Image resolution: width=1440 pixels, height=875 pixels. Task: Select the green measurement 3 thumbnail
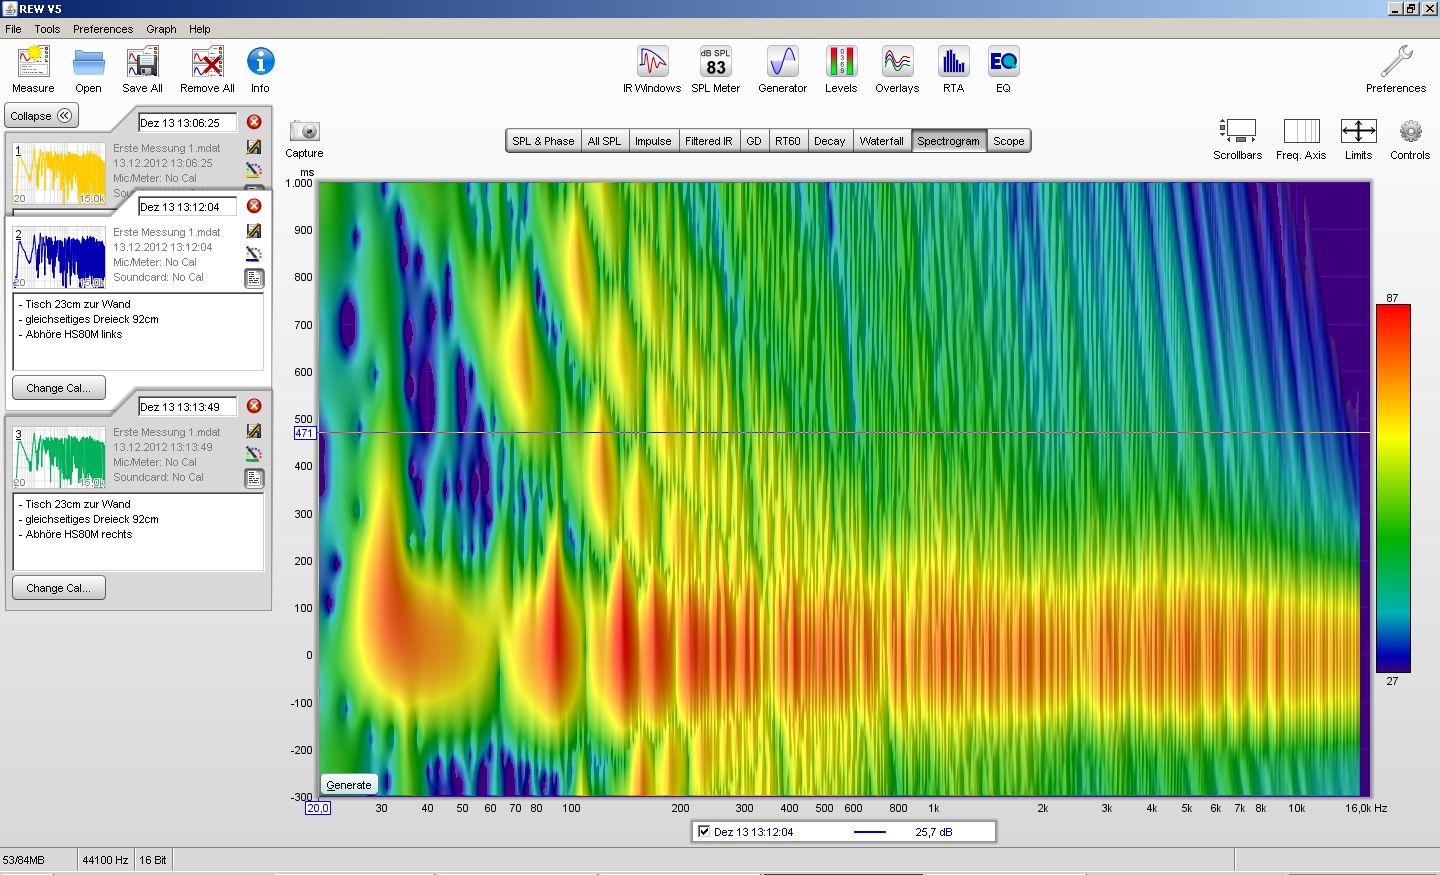pyautogui.click(x=59, y=458)
